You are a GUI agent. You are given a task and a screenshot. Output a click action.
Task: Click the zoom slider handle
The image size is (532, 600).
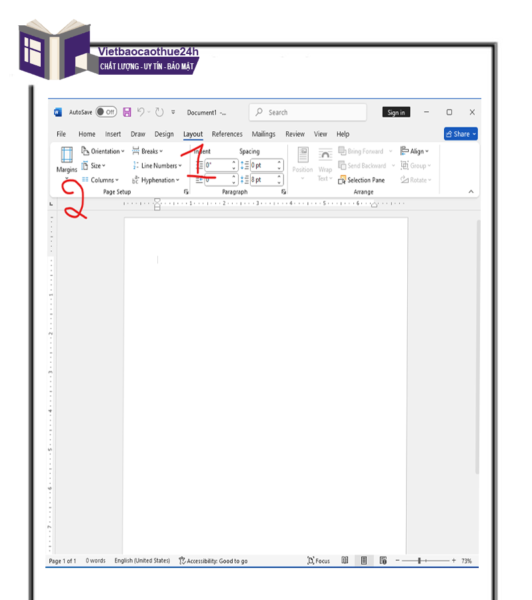[419, 561]
